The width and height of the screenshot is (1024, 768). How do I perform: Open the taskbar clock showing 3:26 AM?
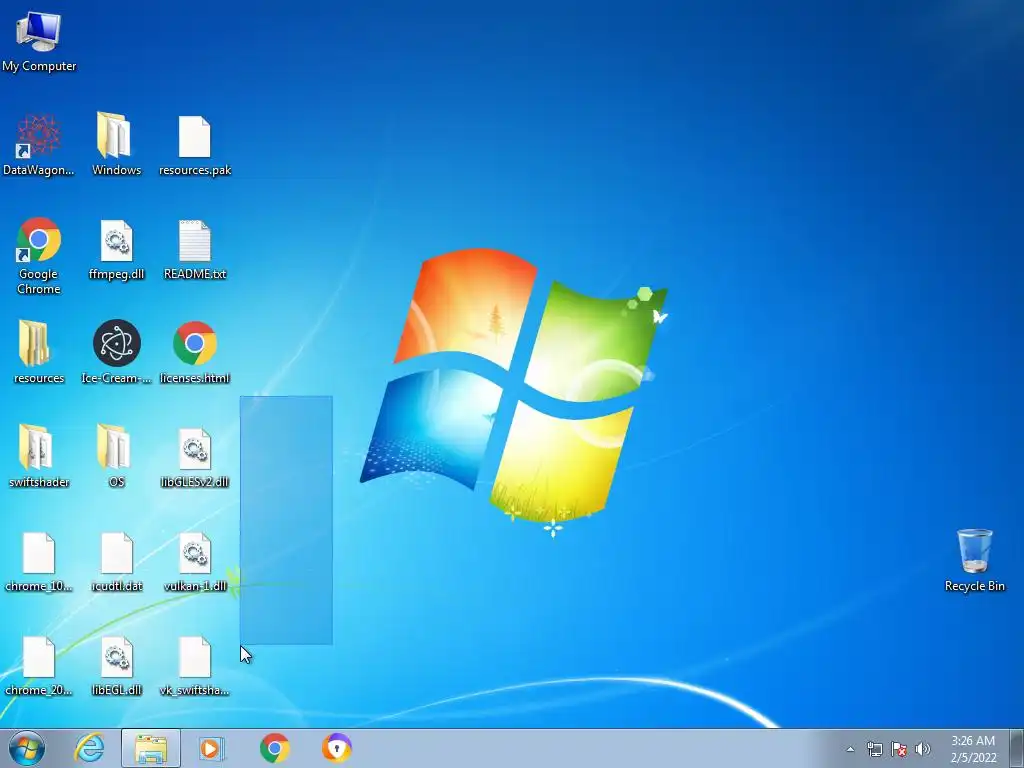[x=973, y=749]
